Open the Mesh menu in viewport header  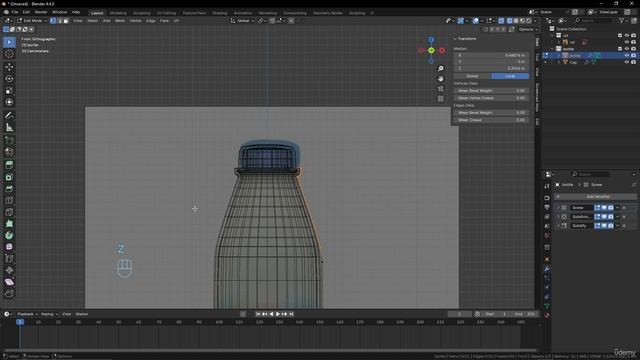pyautogui.click(x=120, y=20)
